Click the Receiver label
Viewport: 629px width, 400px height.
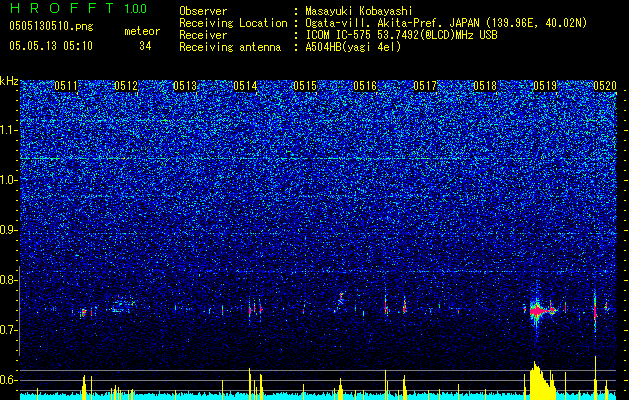pos(203,35)
